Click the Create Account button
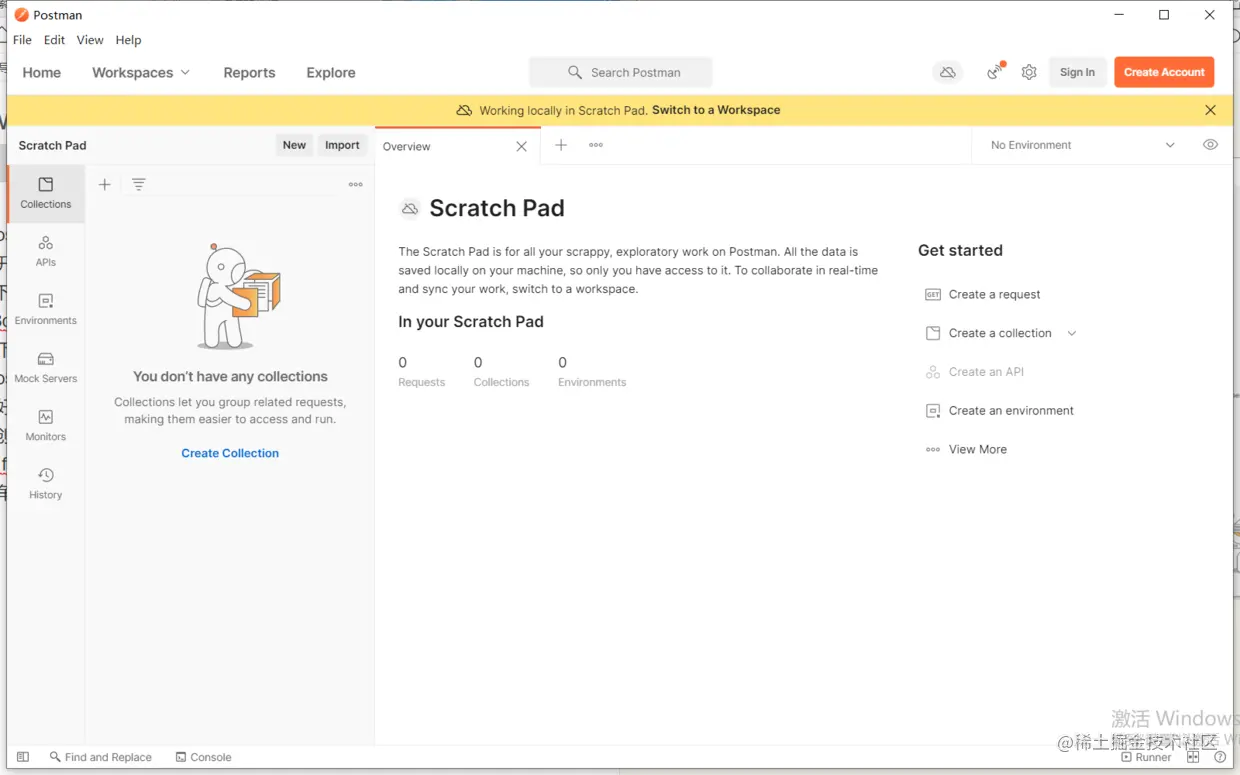This screenshot has height=775, width=1240. [x=1164, y=72]
